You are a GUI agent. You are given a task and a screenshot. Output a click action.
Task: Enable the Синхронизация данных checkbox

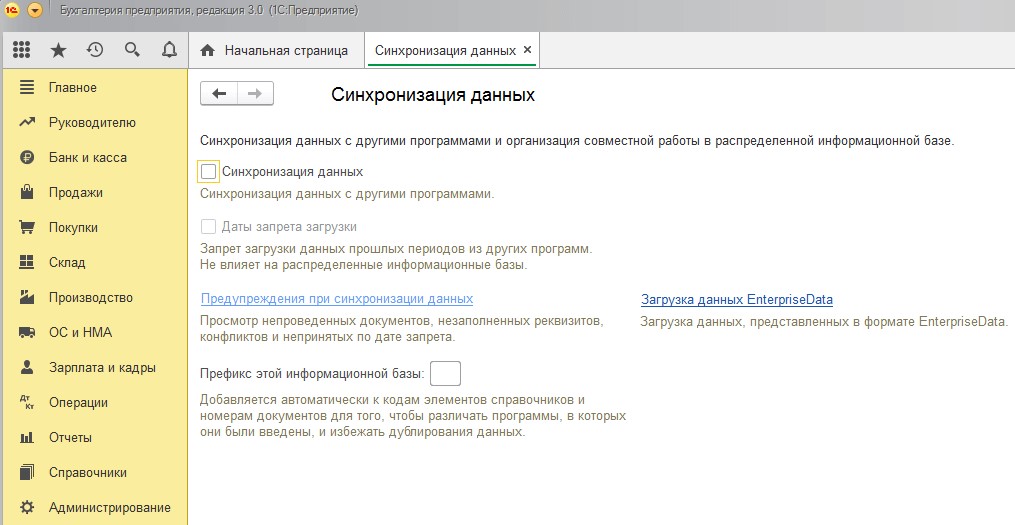point(208,172)
